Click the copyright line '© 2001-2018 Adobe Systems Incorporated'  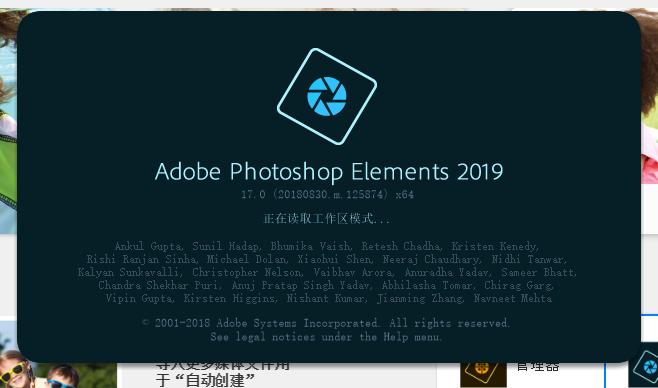tap(261, 323)
